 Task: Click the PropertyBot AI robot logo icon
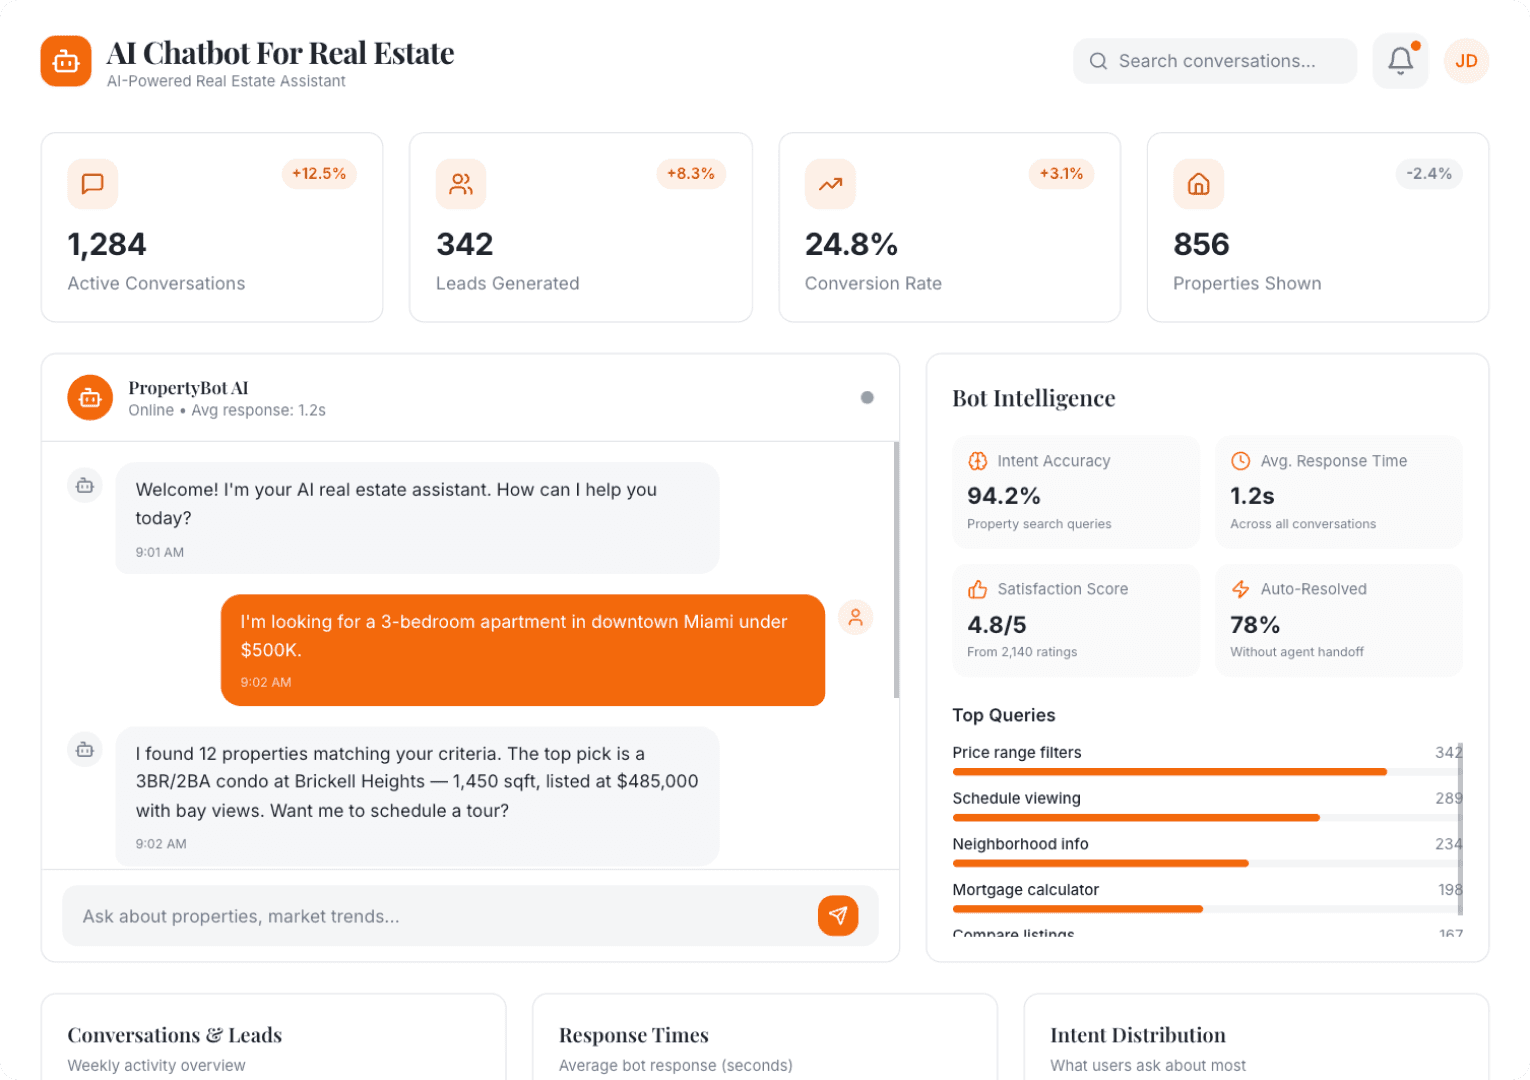pyautogui.click(x=89, y=397)
